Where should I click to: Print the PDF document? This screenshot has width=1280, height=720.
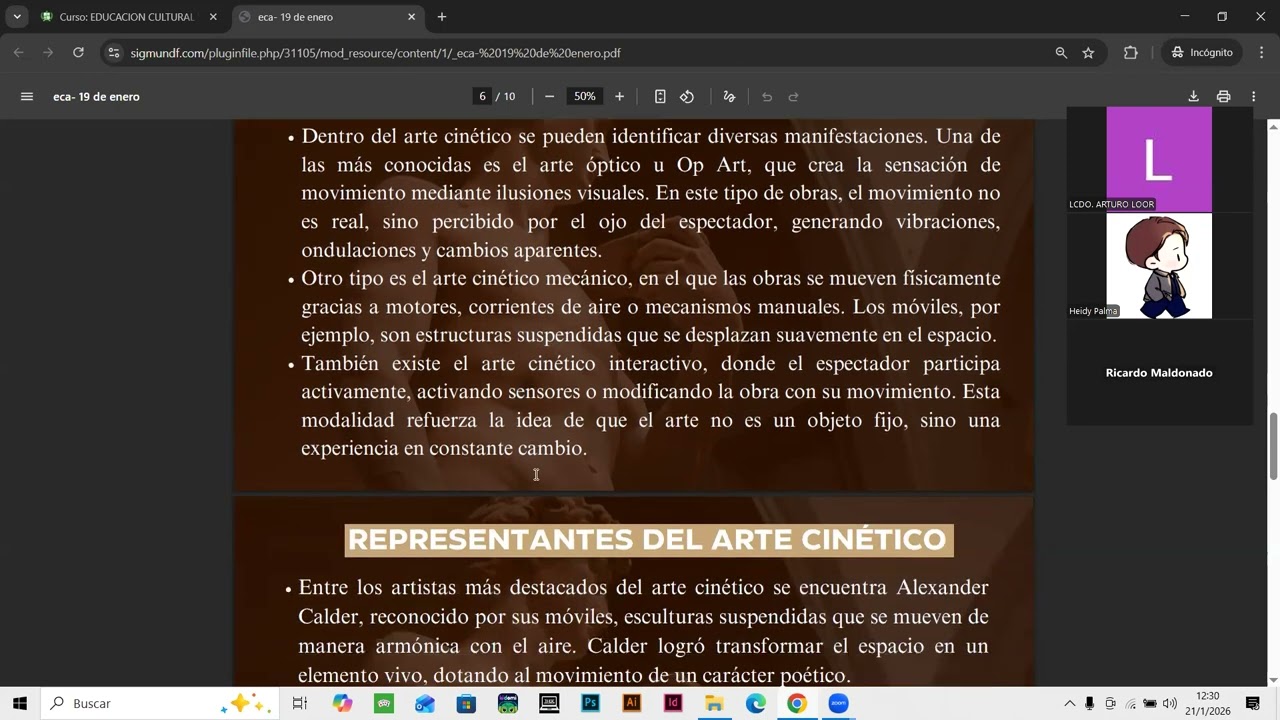tap(1223, 97)
